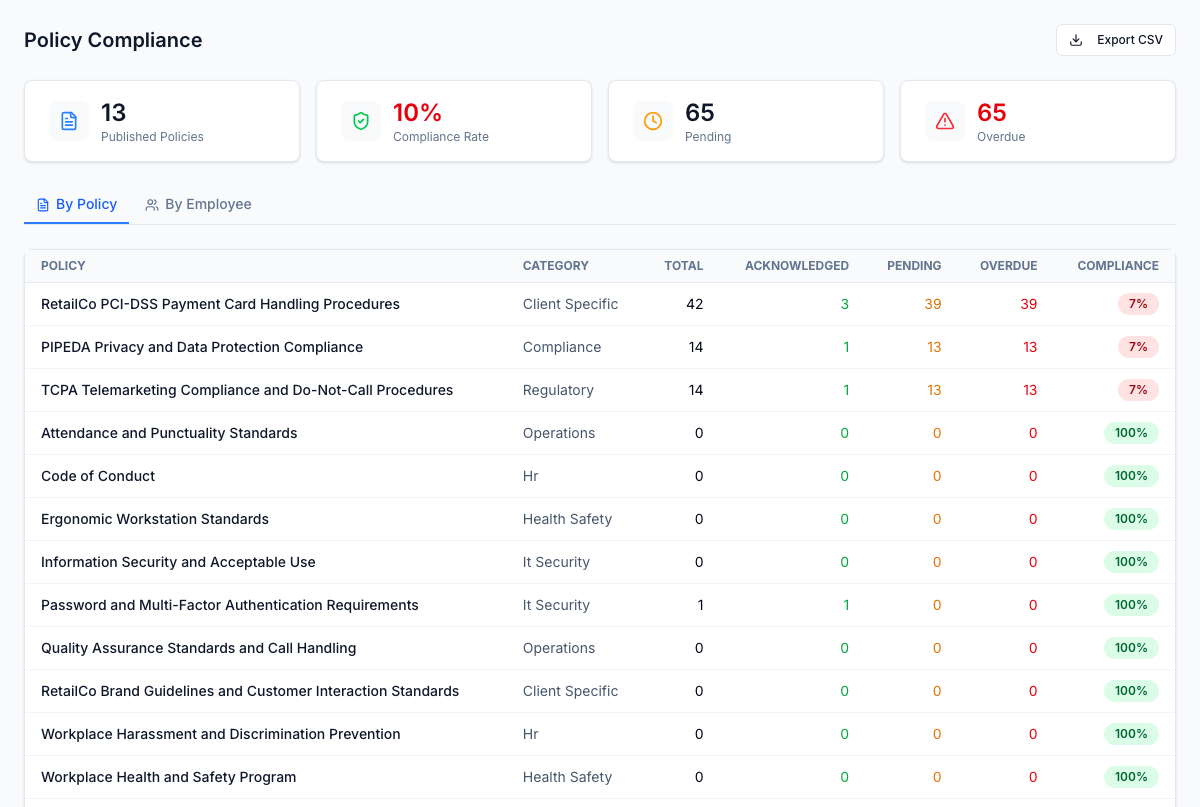Click the 100% badge for Code of Conduct

[1131, 476]
